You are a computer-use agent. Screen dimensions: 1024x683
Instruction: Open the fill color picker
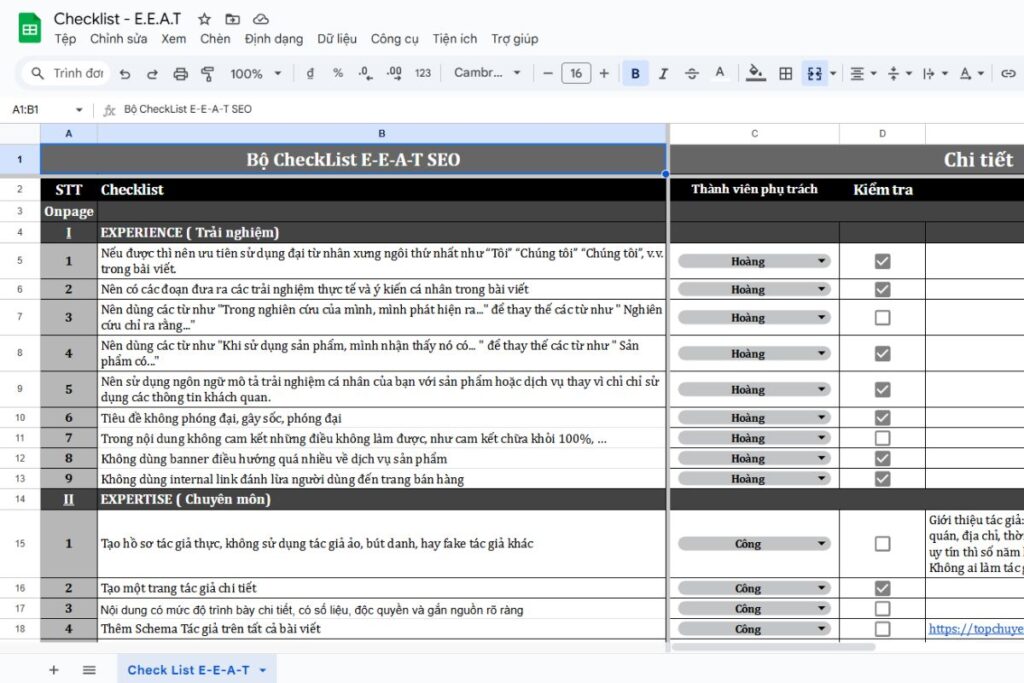756,73
